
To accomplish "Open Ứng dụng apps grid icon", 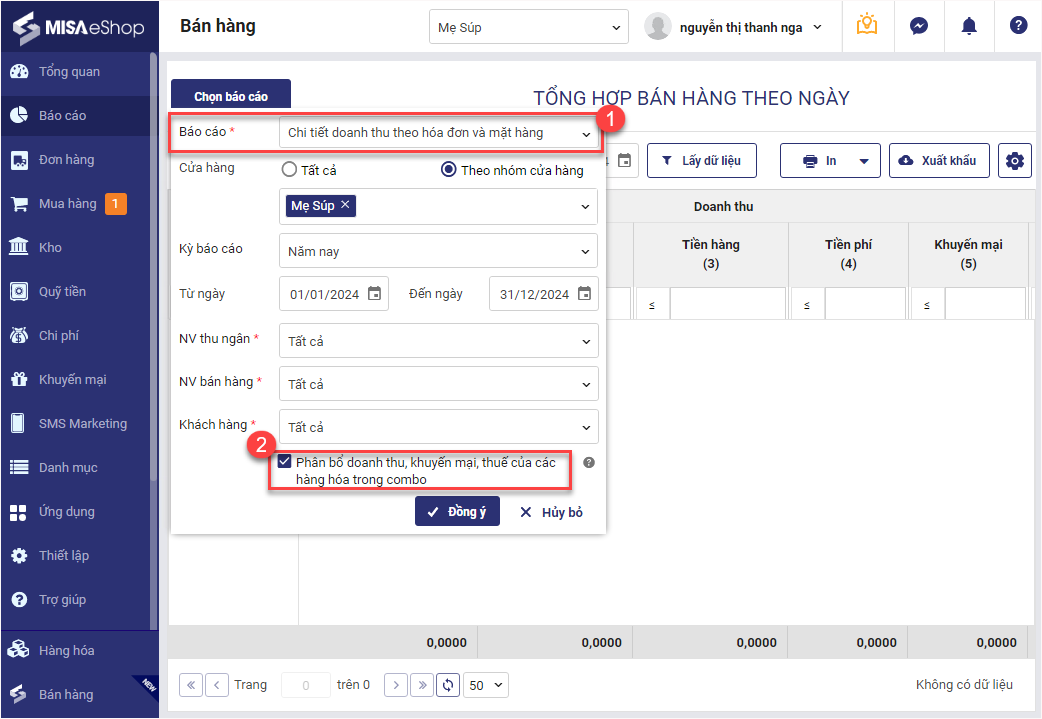I will 19,512.
